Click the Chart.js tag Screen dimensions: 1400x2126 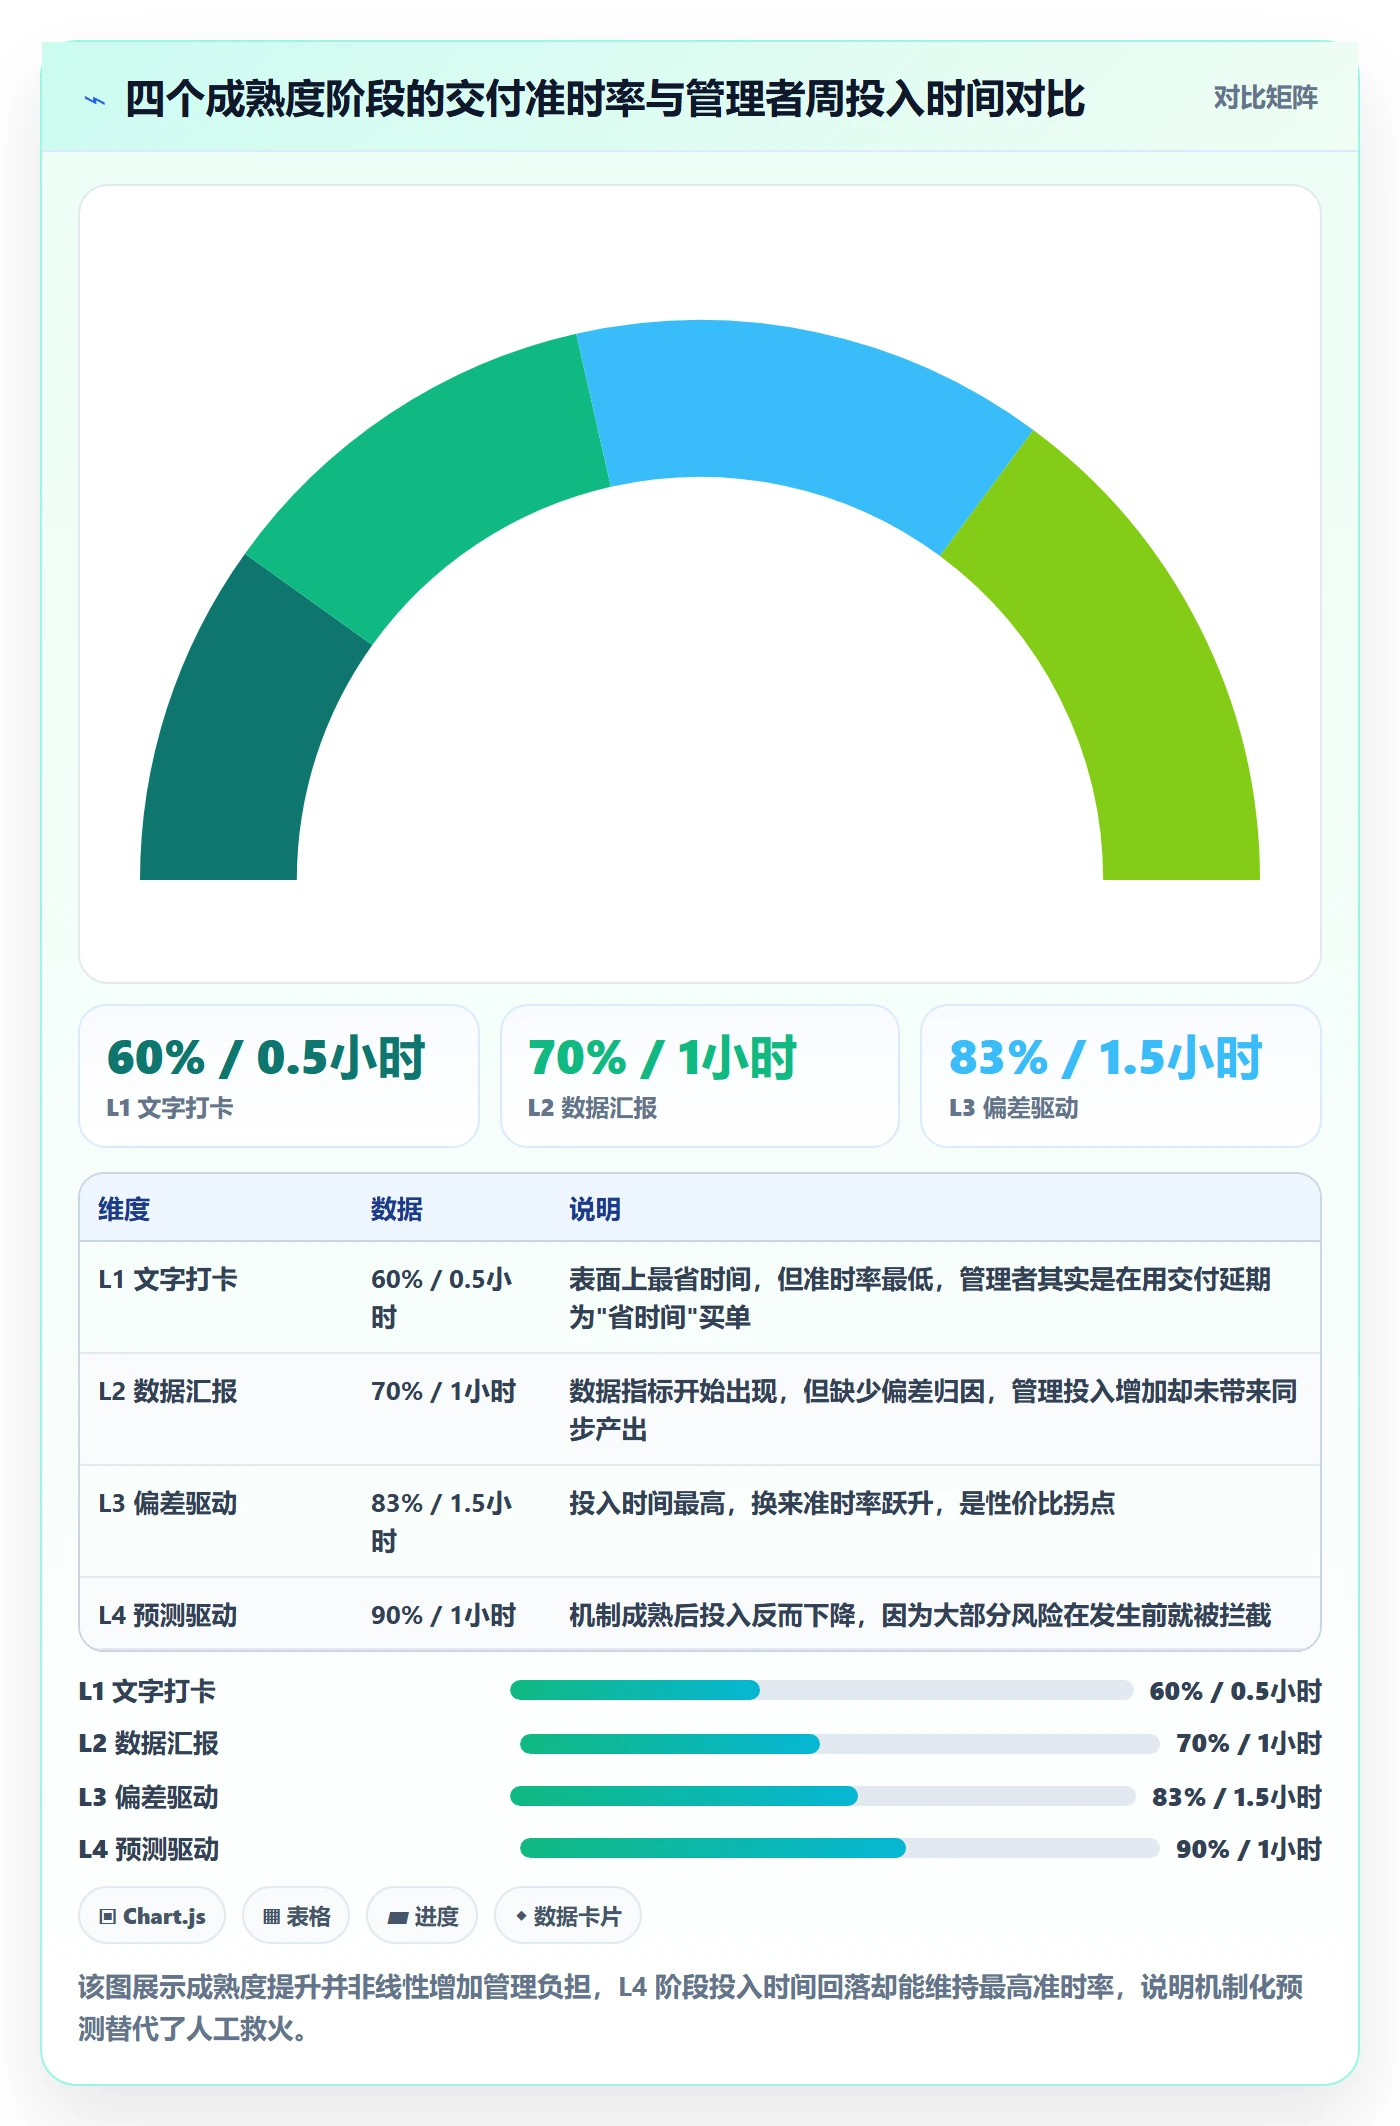click(152, 1916)
